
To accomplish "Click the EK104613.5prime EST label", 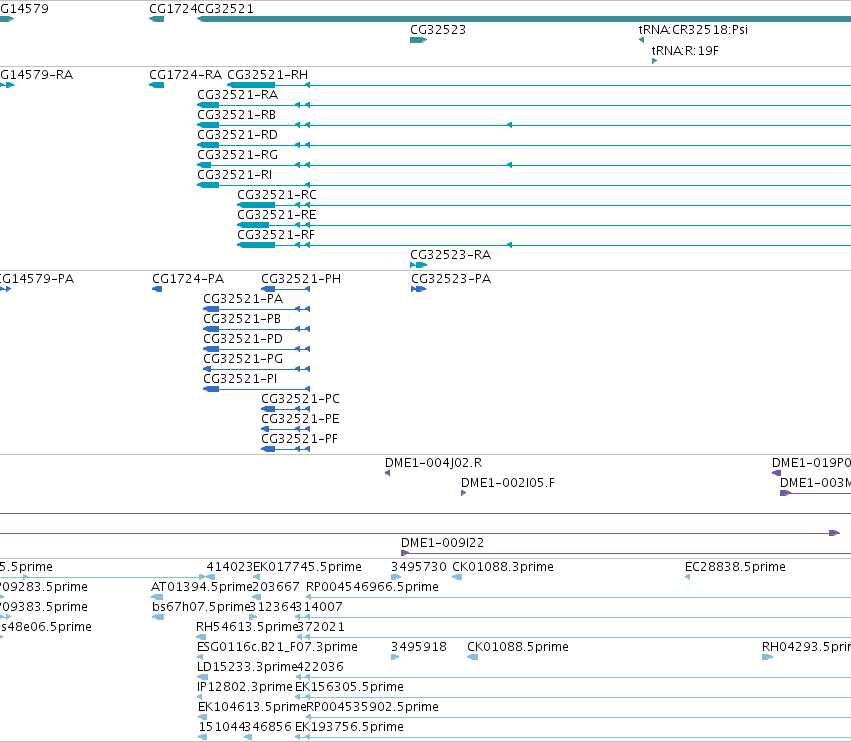I will pos(252,707).
